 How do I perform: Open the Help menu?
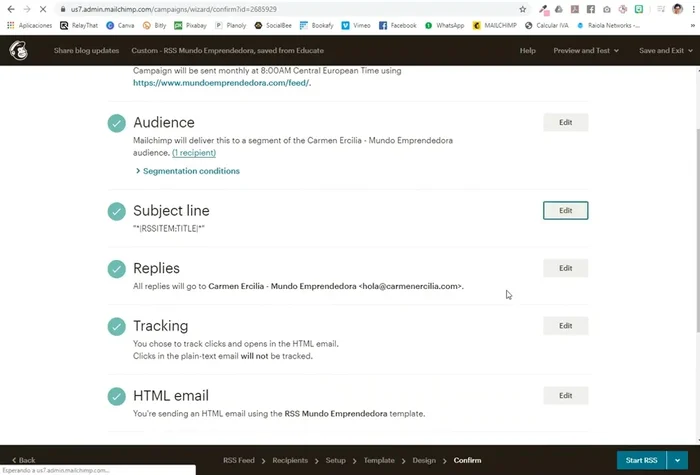tap(527, 50)
